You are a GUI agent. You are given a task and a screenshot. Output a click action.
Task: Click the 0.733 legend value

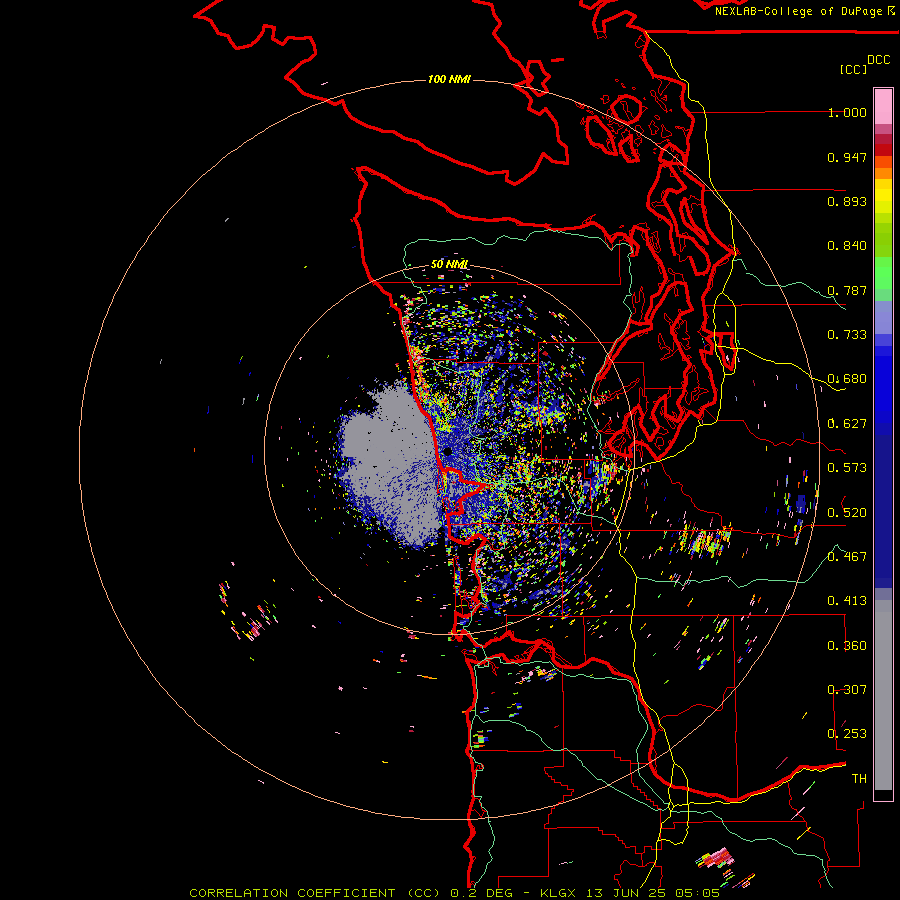847,335
